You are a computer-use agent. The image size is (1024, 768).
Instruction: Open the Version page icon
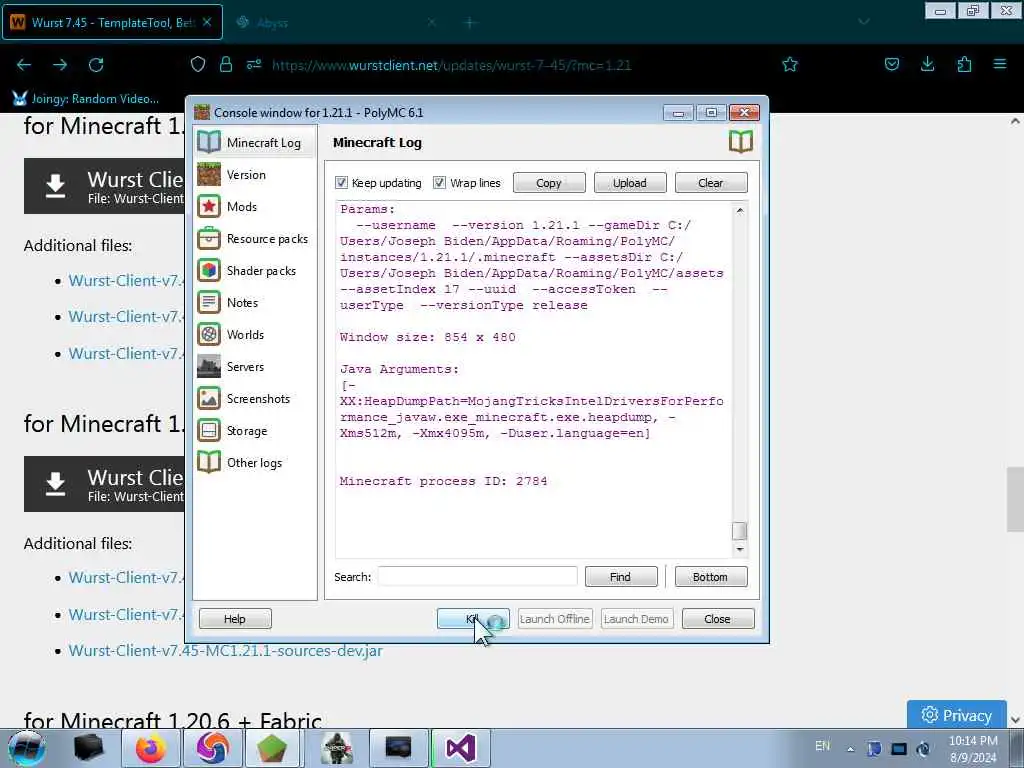209,174
